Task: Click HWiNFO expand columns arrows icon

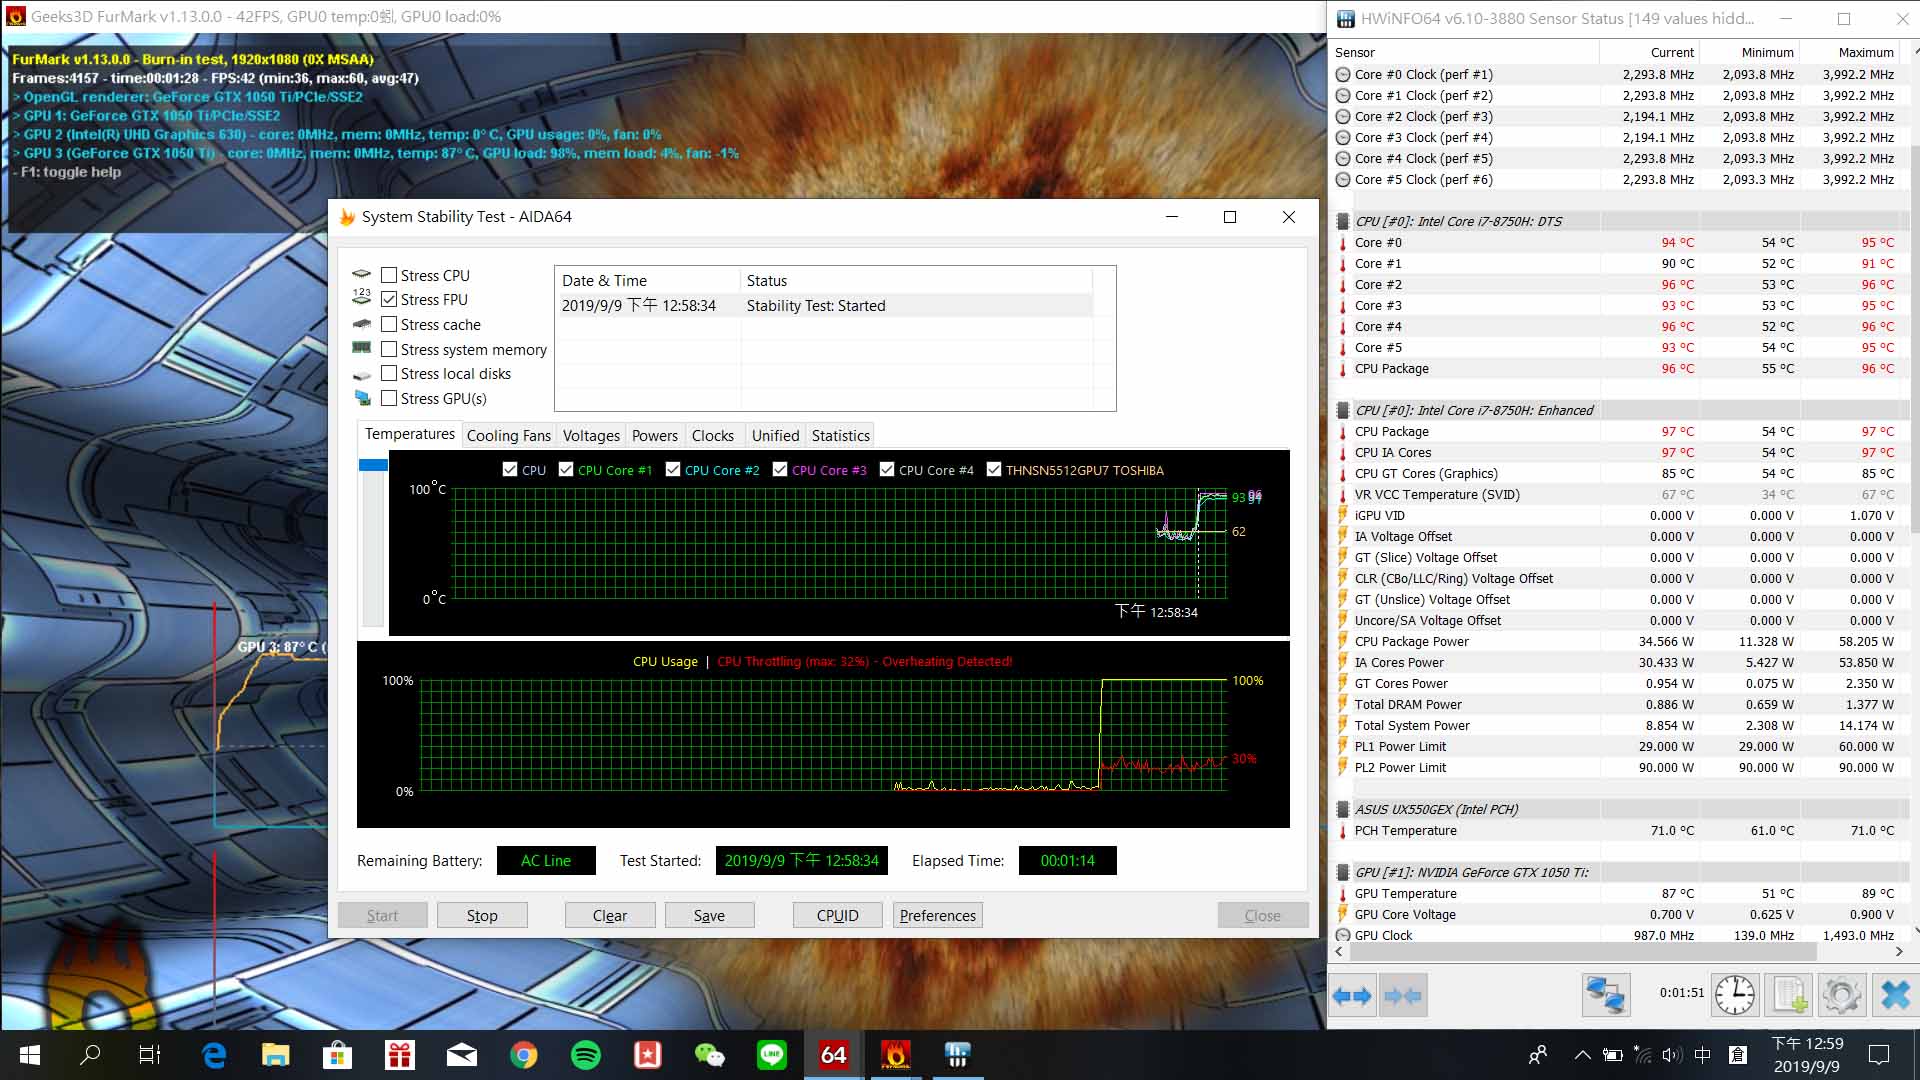Action: point(1352,996)
